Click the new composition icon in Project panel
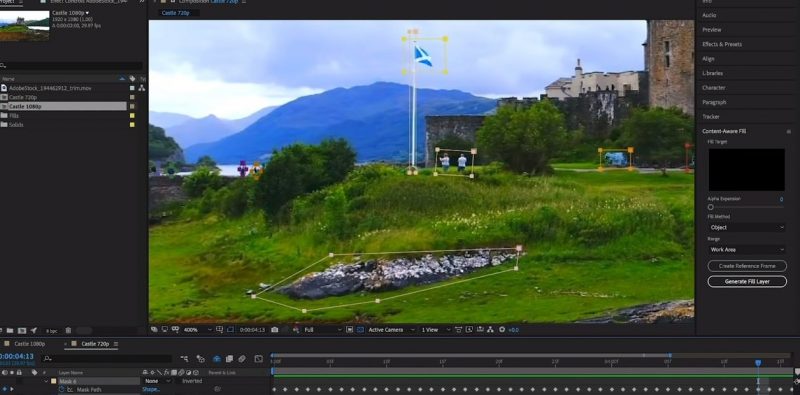 tap(22, 331)
